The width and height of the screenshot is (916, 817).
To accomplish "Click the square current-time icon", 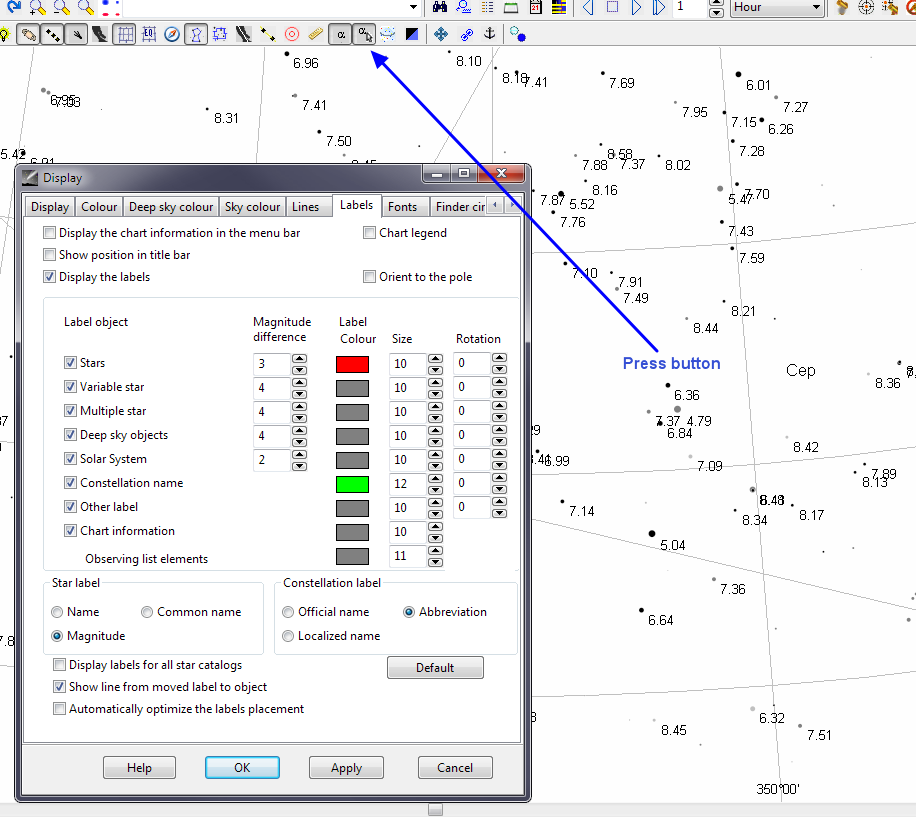I will pyautogui.click(x=612, y=7).
